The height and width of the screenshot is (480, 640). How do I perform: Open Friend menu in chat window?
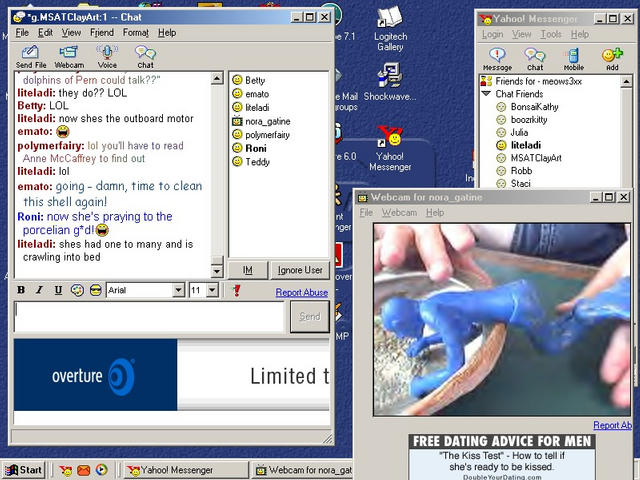pyautogui.click(x=102, y=33)
